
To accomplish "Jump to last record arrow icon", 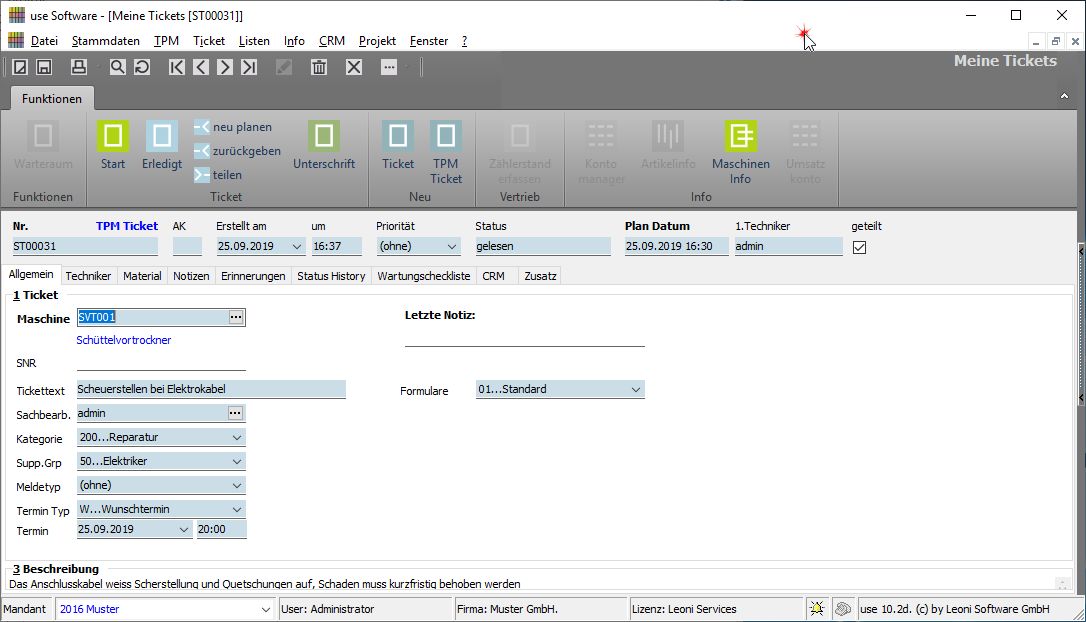I will point(249,67).
